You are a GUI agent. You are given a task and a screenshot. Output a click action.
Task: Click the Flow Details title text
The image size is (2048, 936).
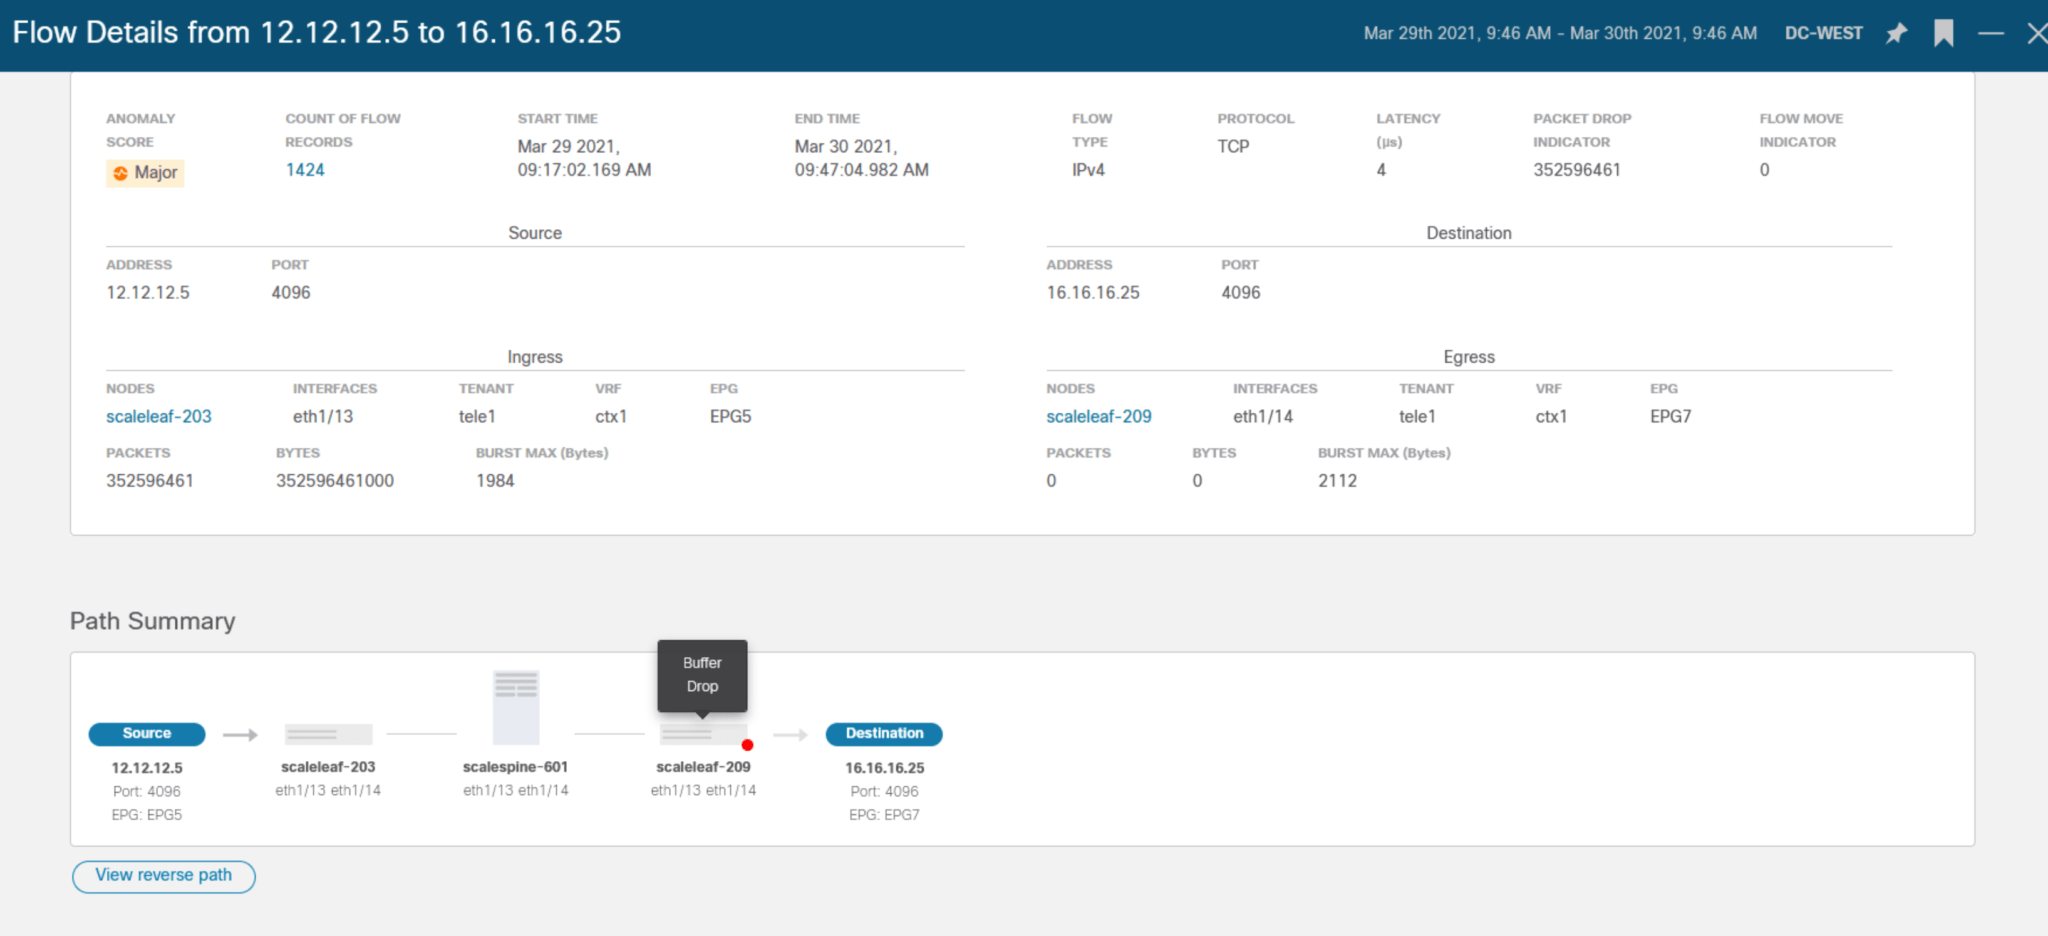click(317, 32)
